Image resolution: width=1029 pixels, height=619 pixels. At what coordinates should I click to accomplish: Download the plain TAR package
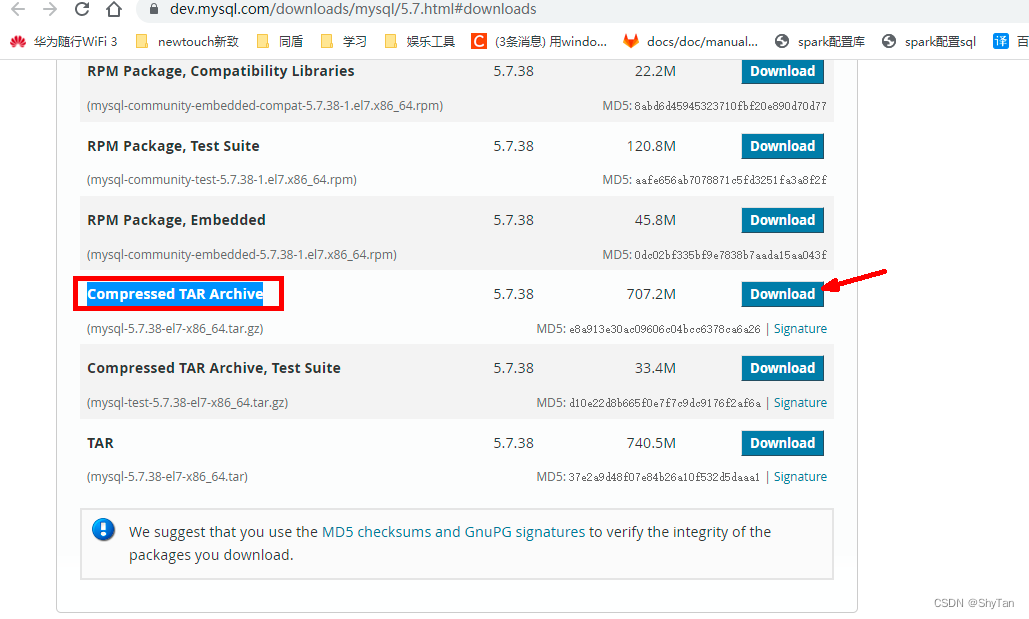click(782, 442)
